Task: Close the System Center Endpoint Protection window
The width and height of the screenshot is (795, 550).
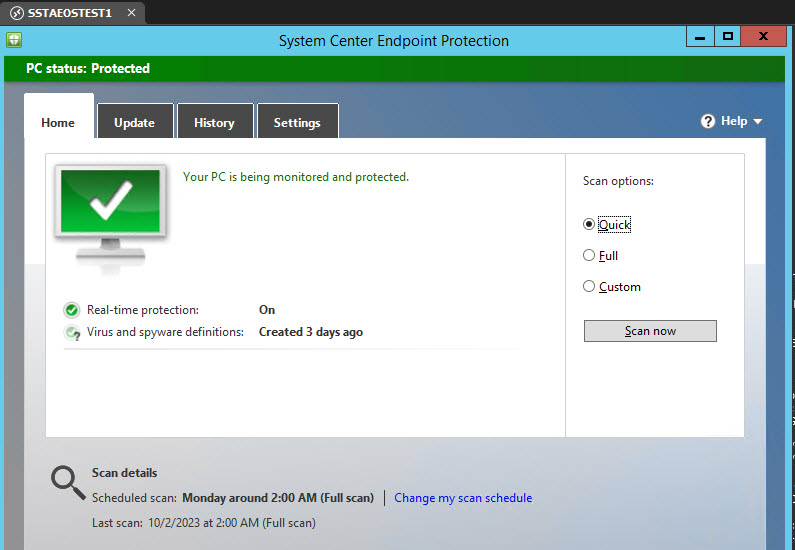Action: pos(763,36)
